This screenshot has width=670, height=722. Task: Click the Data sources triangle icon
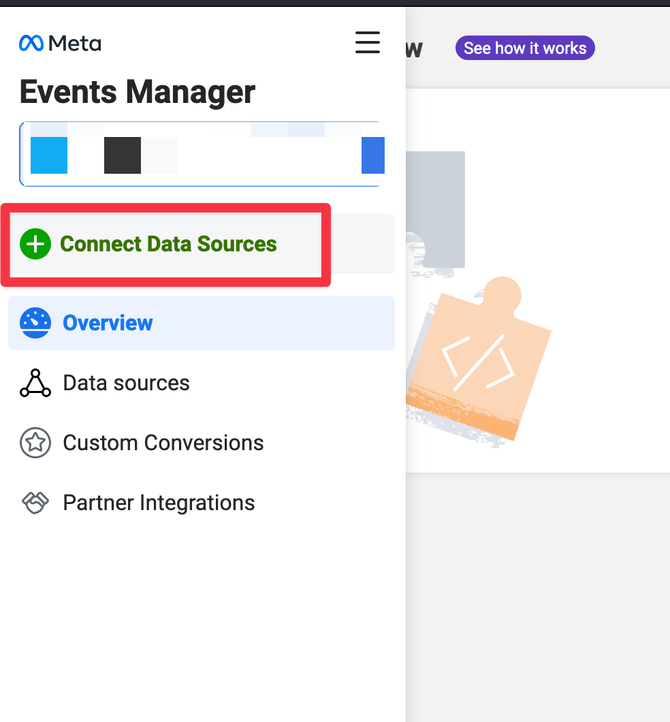click(35, 383)
